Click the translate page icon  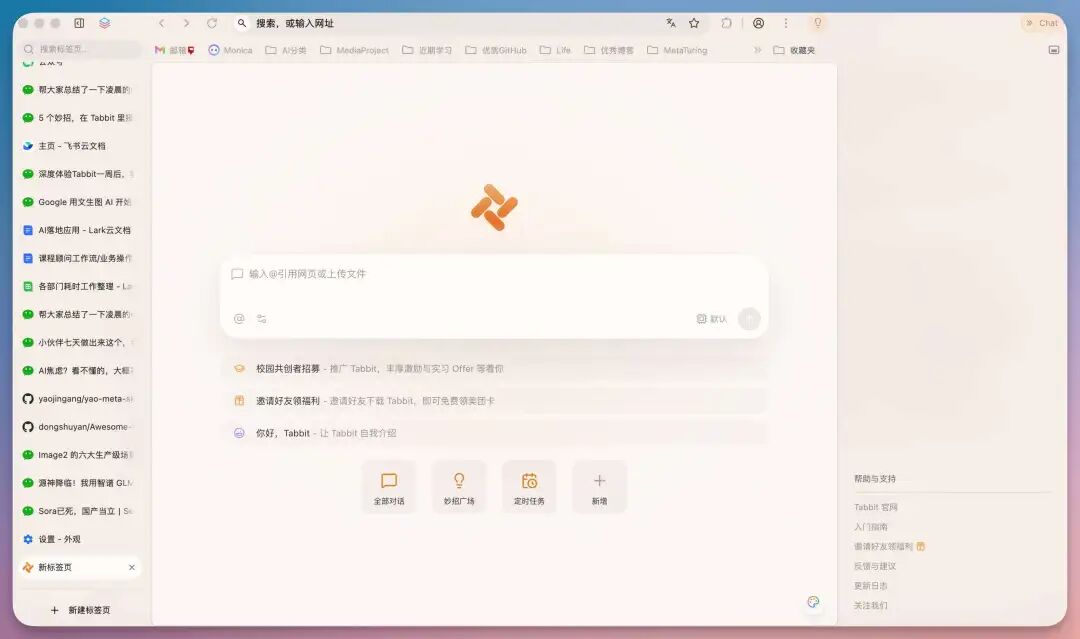671,23
